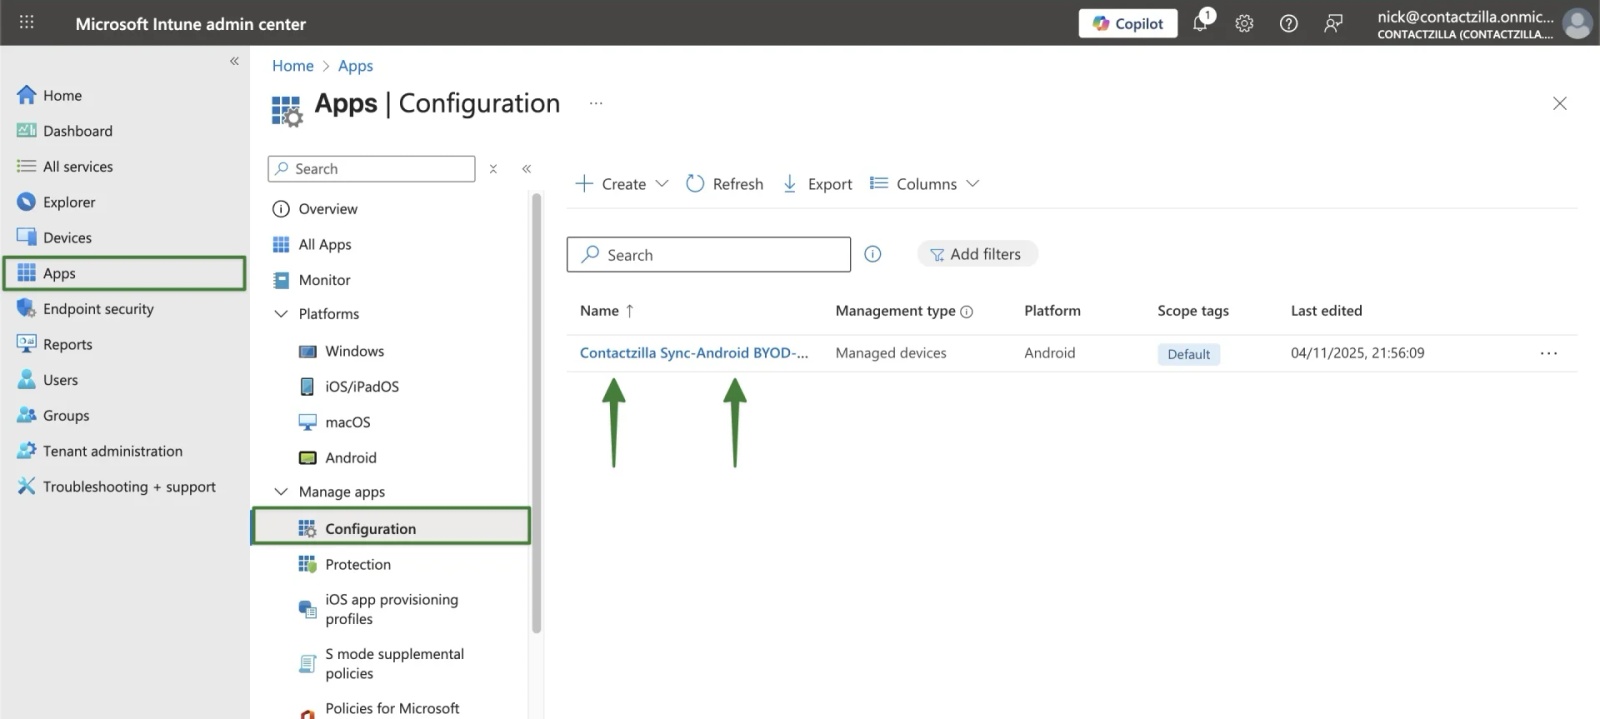Viewport: 1600px width, 719px height.
Task: Open Policies for Microsoft entry
Action: 390,708
